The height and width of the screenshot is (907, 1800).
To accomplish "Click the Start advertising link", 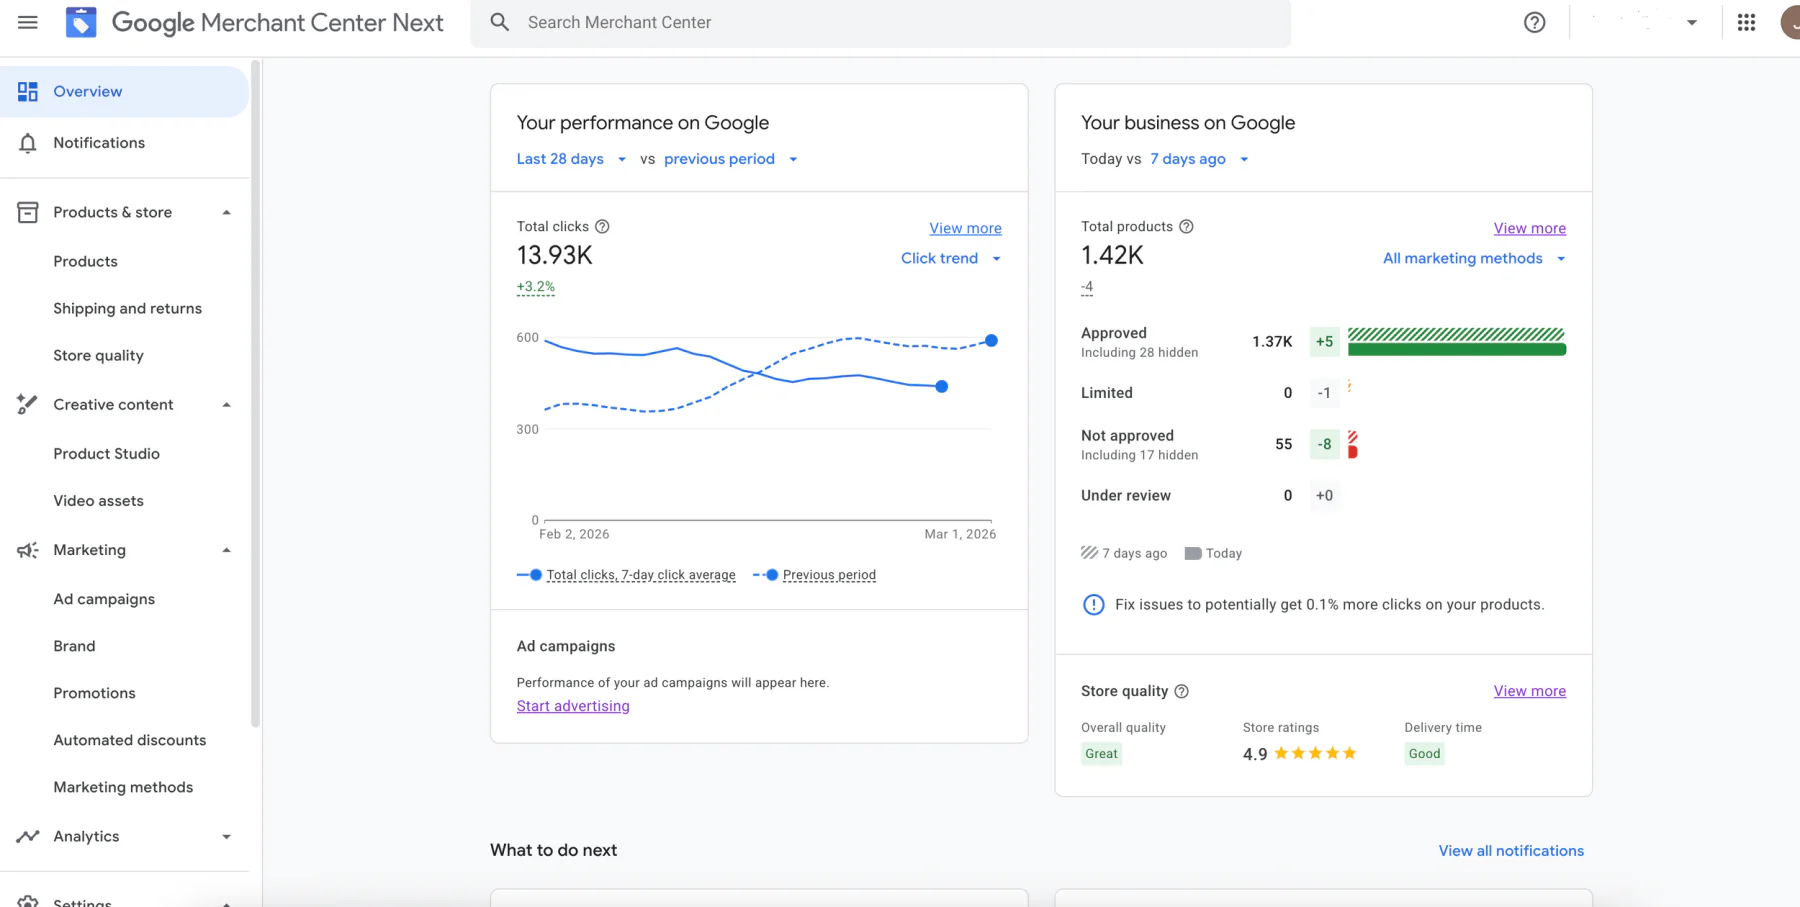I will click(573, 706).
